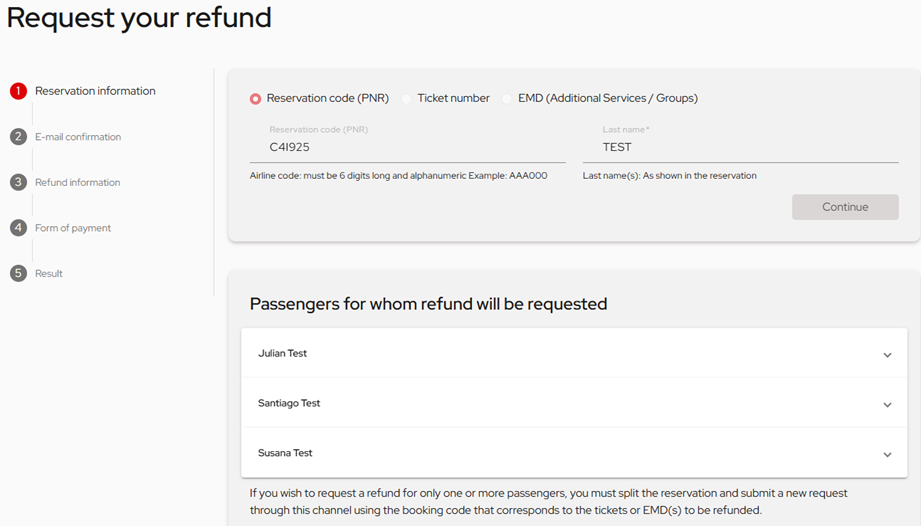
Task: Go to E-mail confirmation step
Action: click(x=78, y=137)
